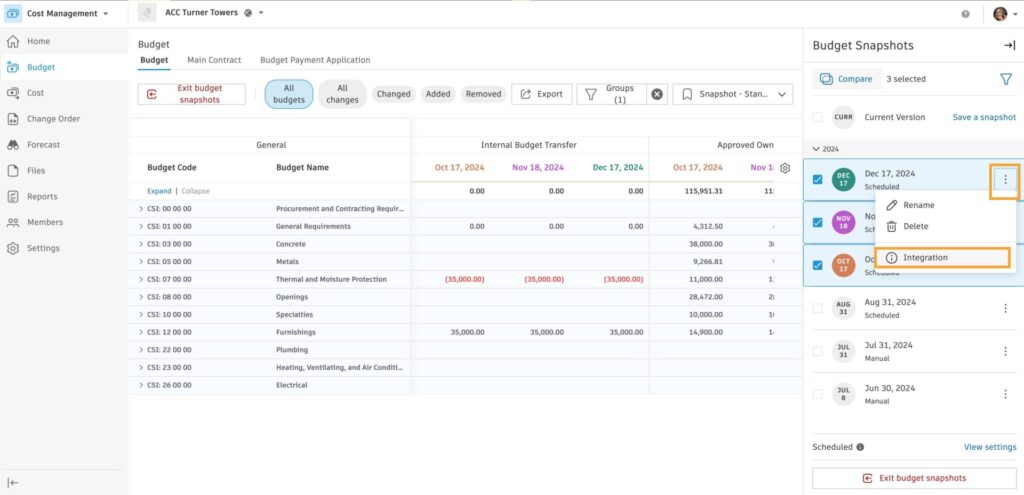This screenshot has height=495, width=1024.
Task: Click the Export button
Action: click(x=541, y=94)
